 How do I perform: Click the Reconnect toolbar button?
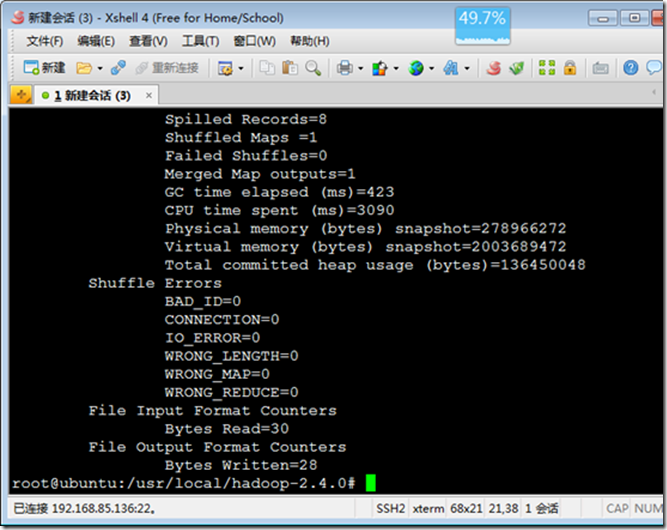coord(167,68)
